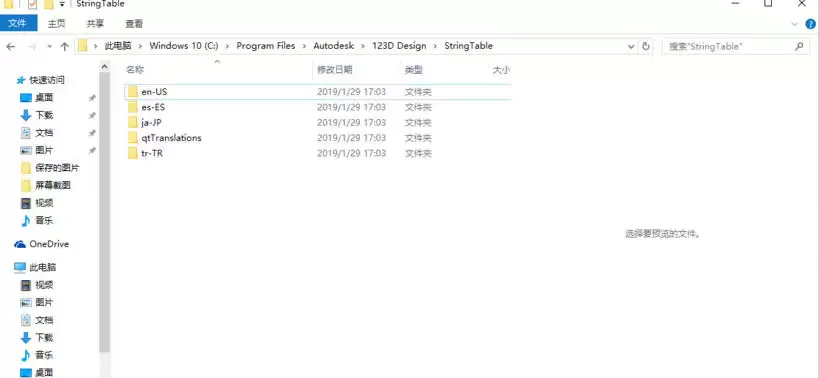This screenshot has height=378, width=819.
Task: Select the es-ES folder icon
Action: (x=132, y=107)
